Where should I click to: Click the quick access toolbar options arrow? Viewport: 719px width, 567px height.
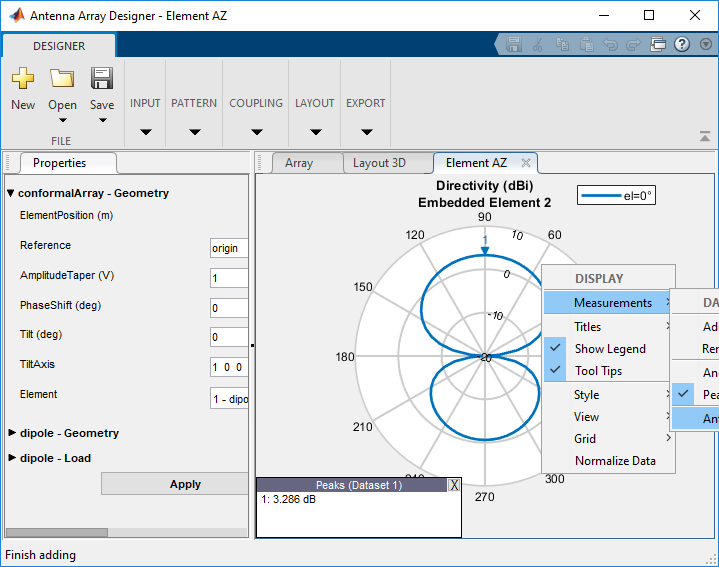click(706, 45)
